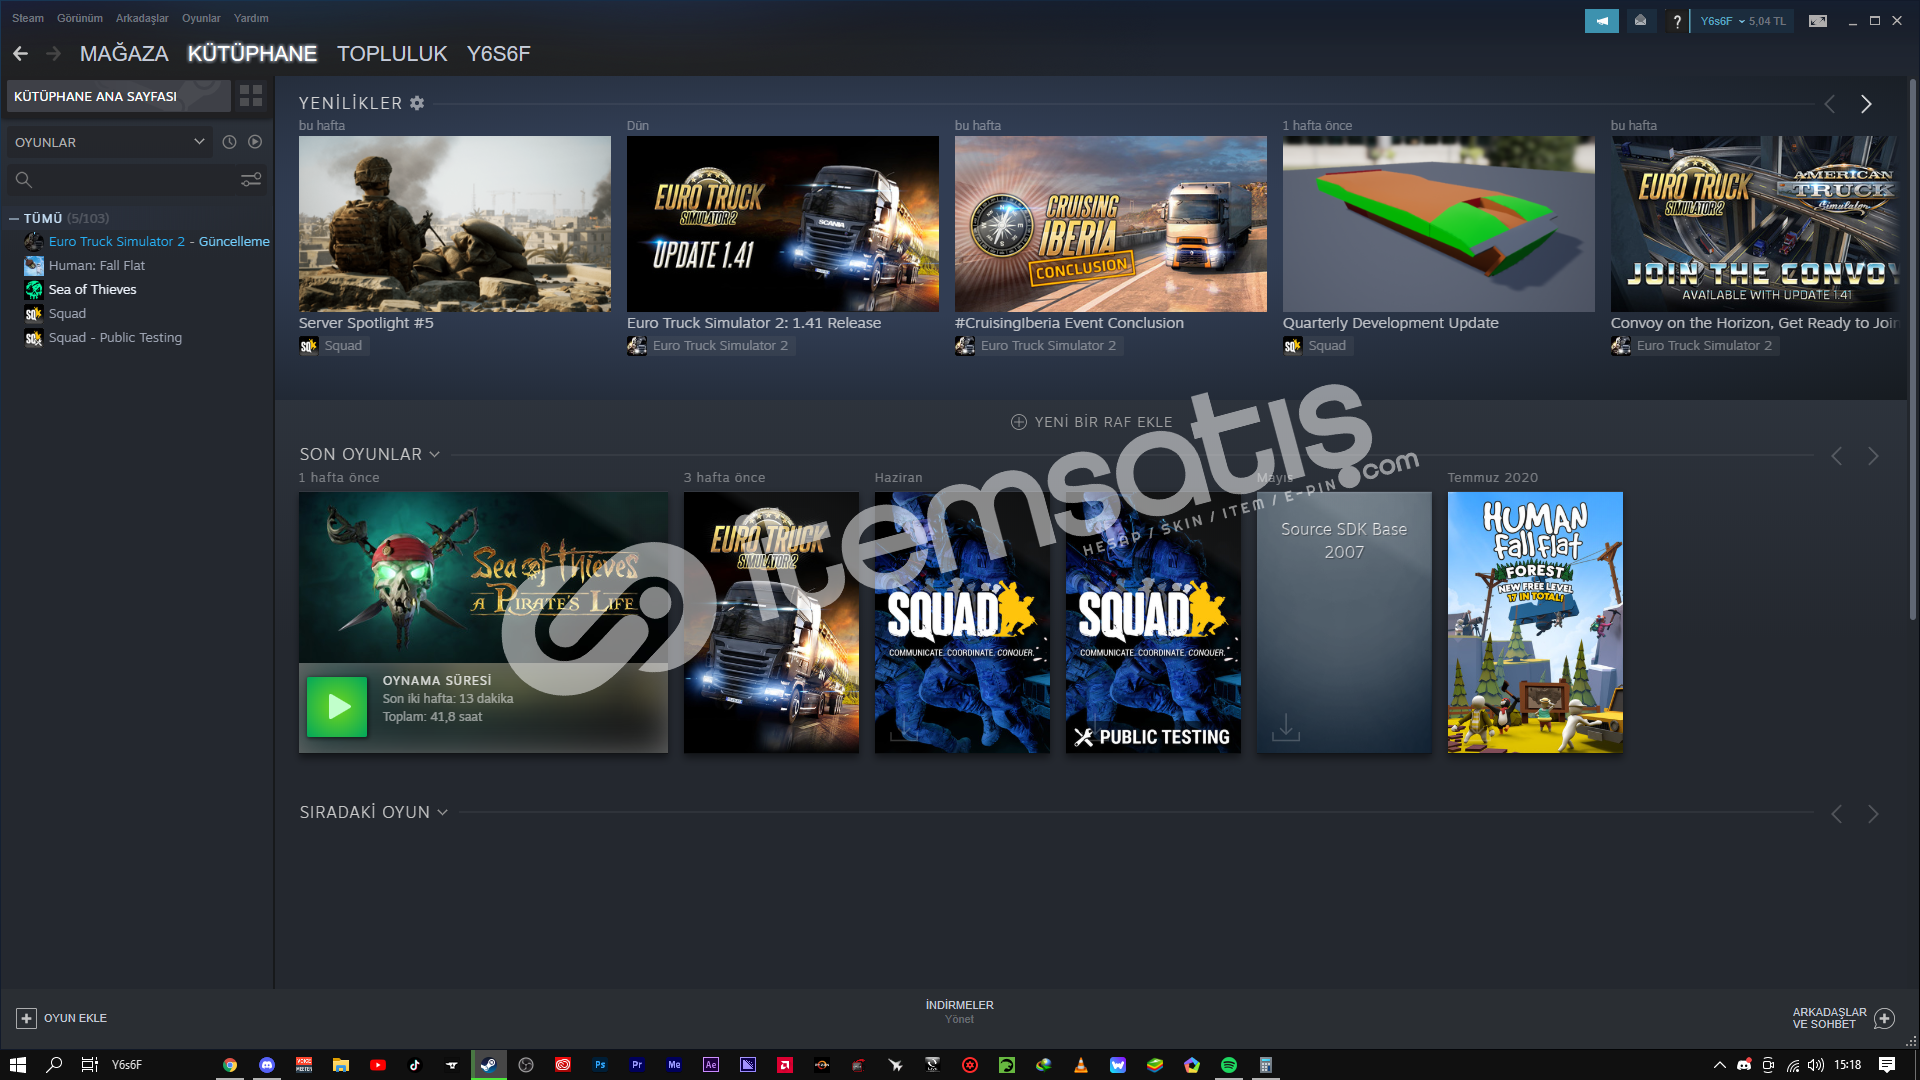Open Server Spotlight #5 news thumbnail
Viewport: 1920px width, 1080px height.
tap(455, 224)
